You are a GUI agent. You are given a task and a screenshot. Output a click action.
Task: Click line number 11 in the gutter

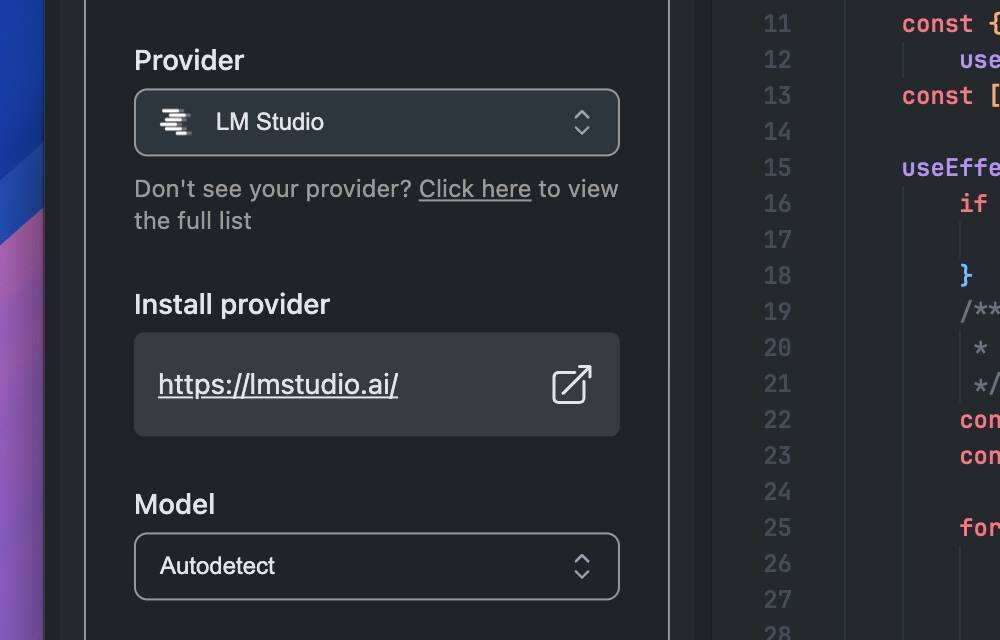[777, 24]
